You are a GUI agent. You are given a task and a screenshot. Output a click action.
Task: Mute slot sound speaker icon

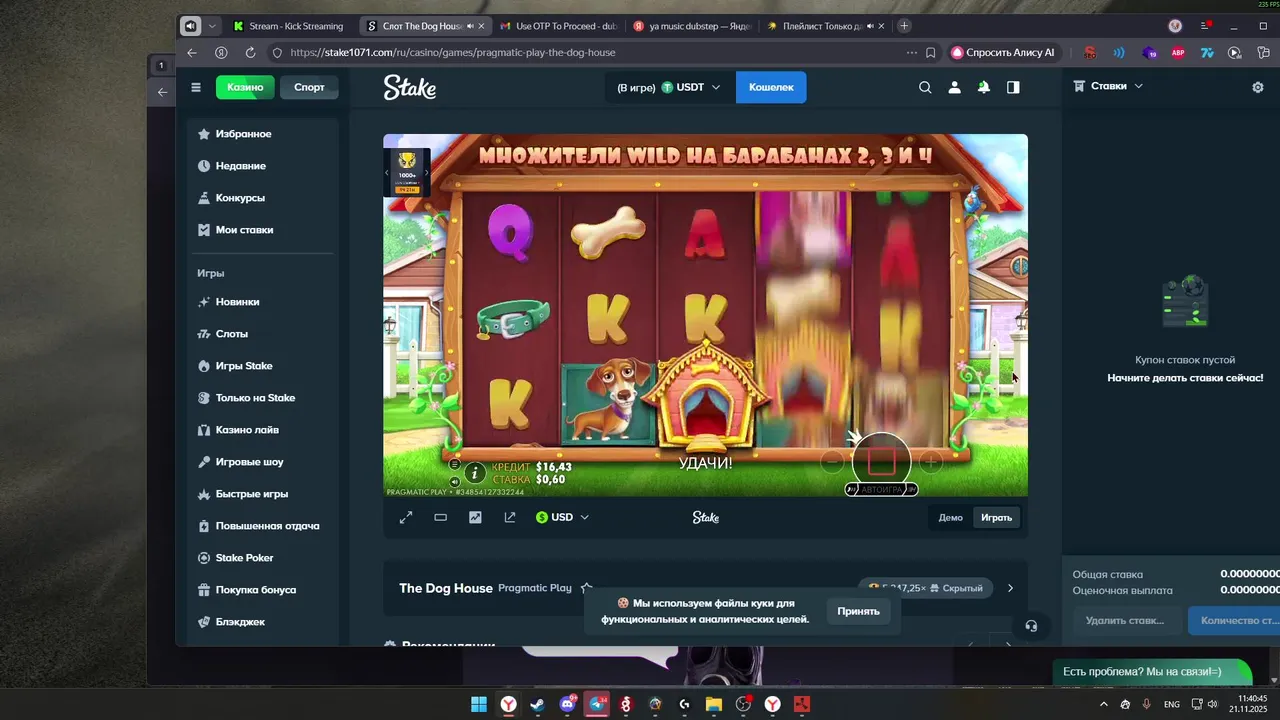[455, 481]
